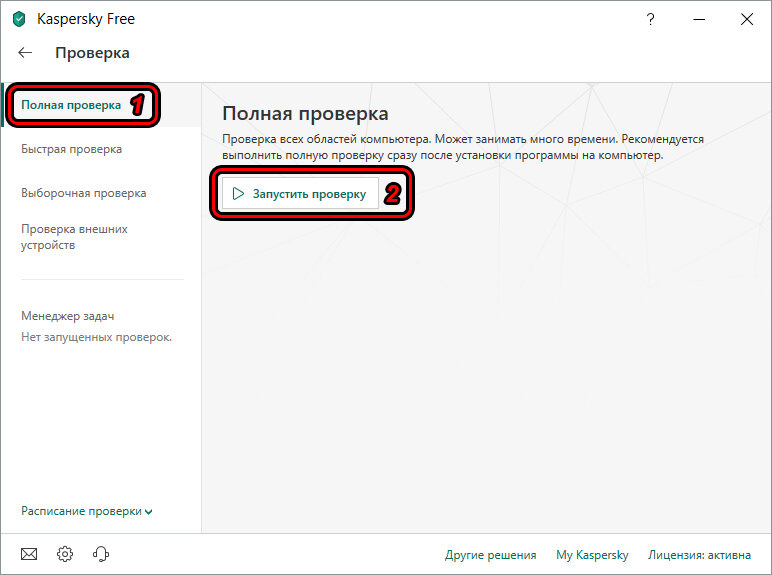The width and height of the screenshot is (772, 575).
Task: Select the Быстрая проверка tab
Action: [x=71, y=149]
